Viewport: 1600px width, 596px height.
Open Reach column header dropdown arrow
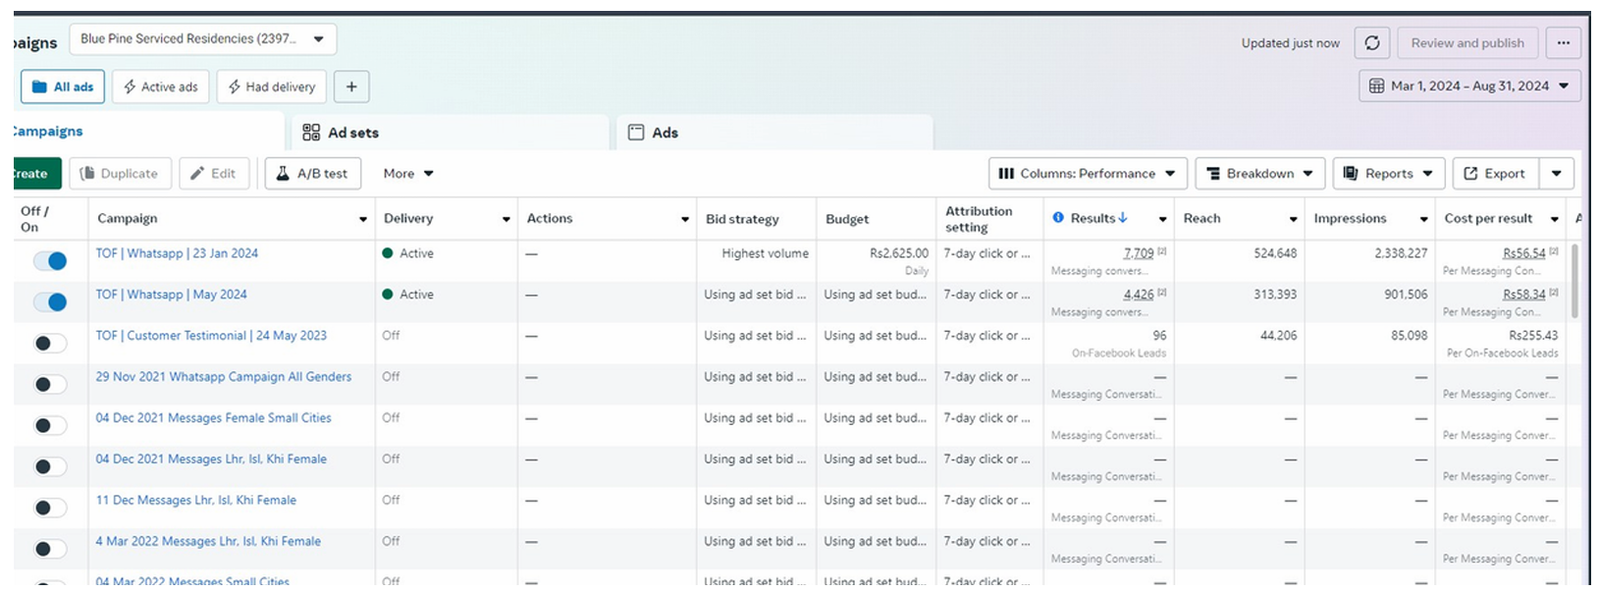click(1293, 219)
